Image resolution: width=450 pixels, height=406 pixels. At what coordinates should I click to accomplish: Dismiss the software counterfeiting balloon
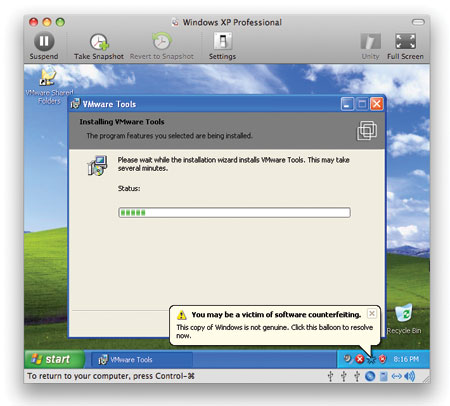372,313
